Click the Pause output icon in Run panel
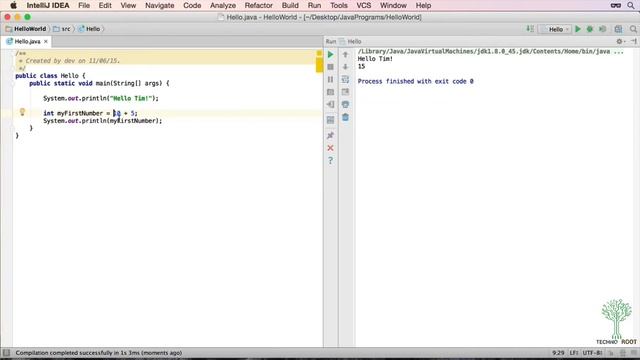The image size is (640, 360). tap(331, 80)
